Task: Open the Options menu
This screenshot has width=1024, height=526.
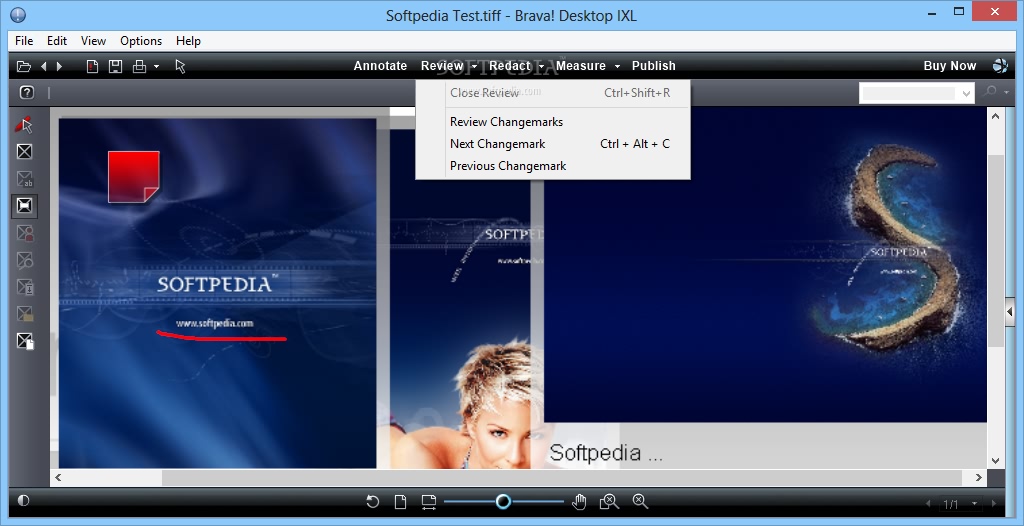Action: (141, 41)
